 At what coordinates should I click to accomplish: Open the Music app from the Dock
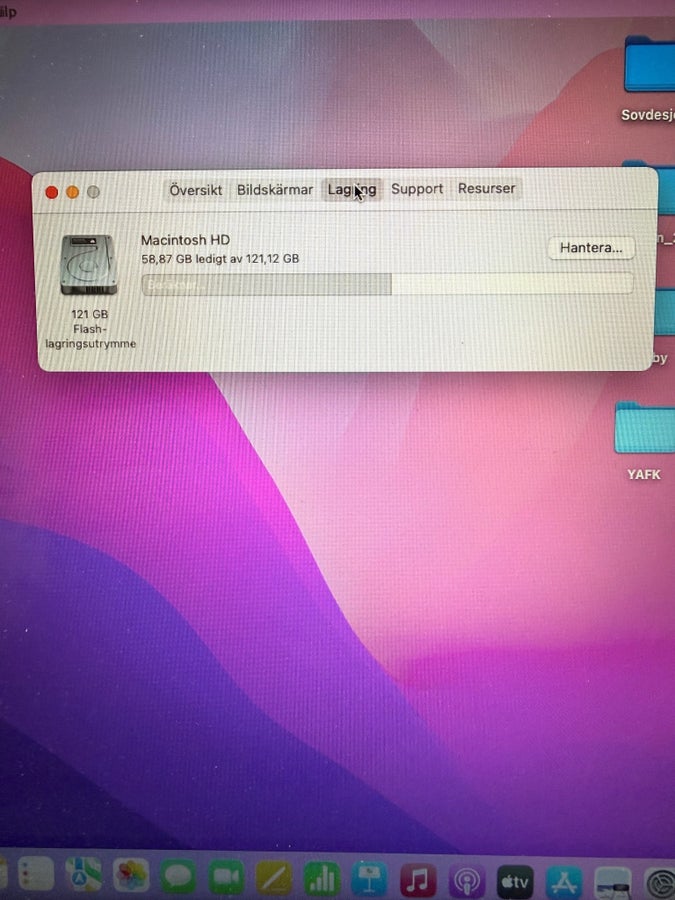[418, 879]
